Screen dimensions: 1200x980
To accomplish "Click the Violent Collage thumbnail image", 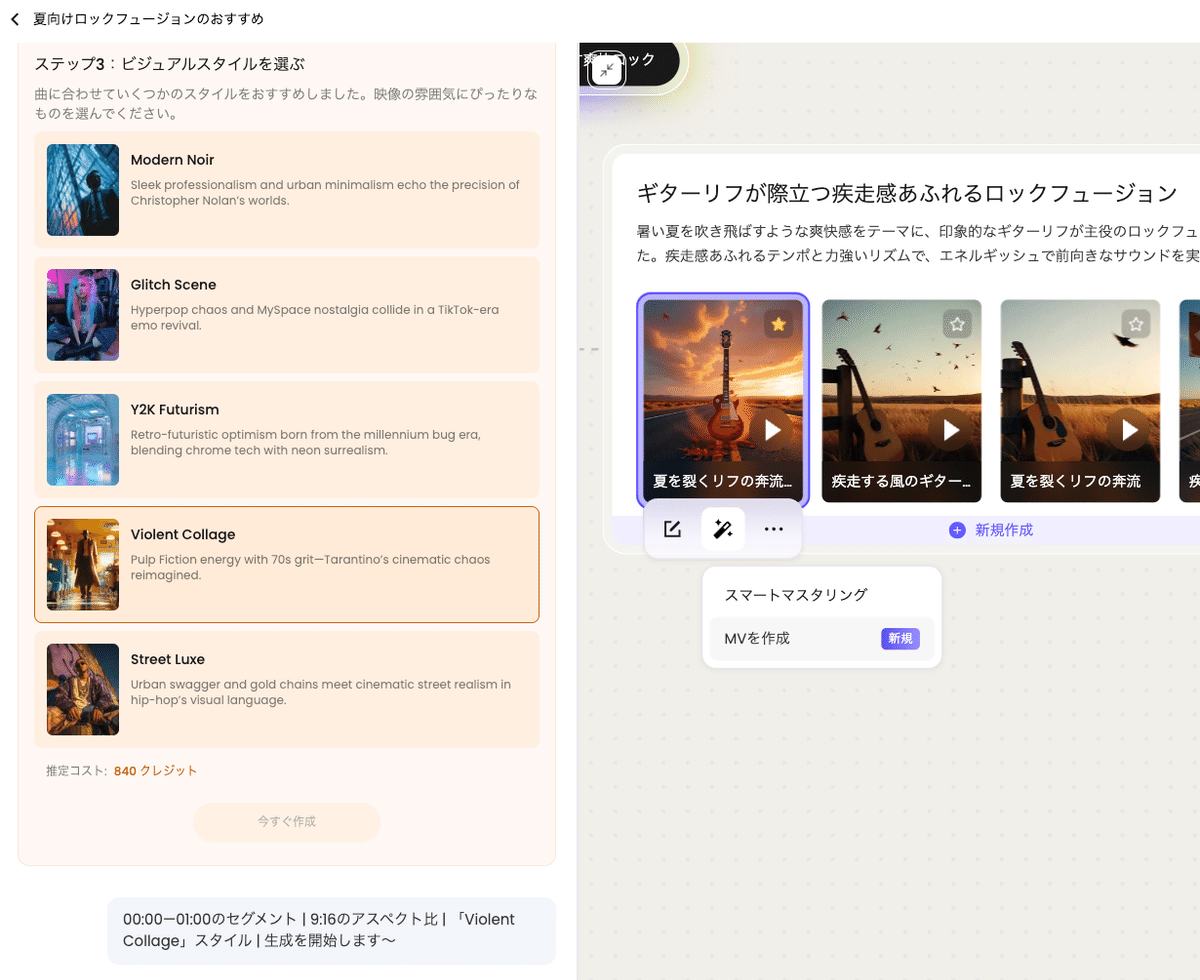I will click(x=83, y=565).
